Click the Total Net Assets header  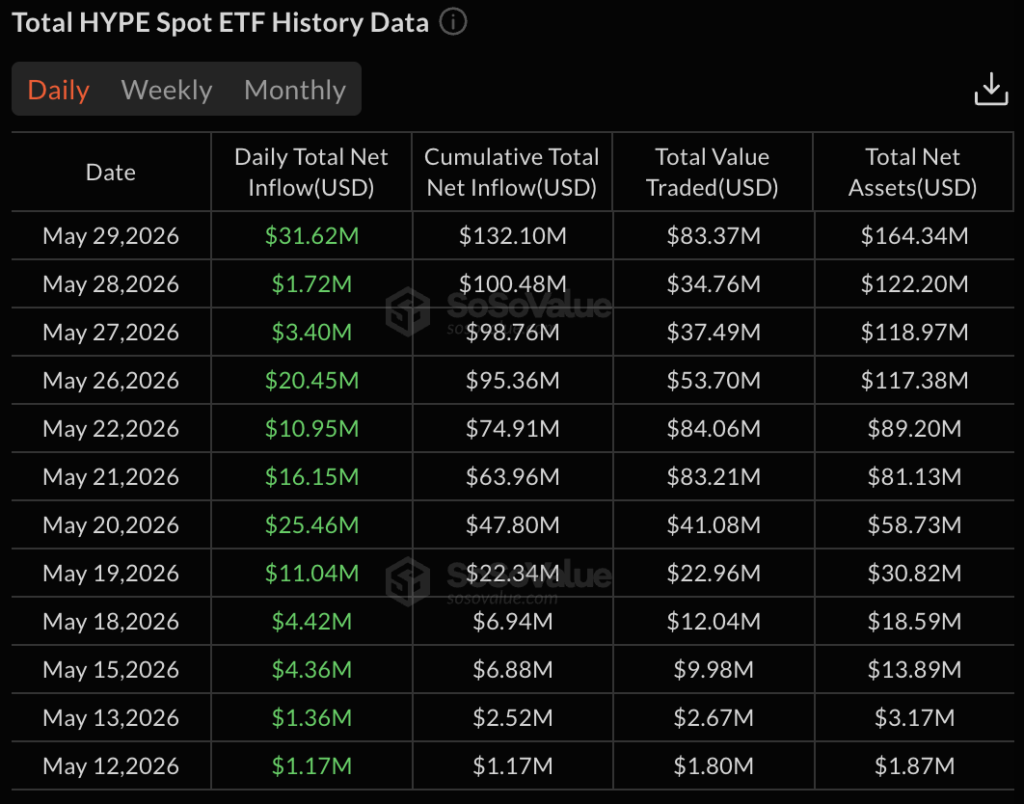coord(912,172)
